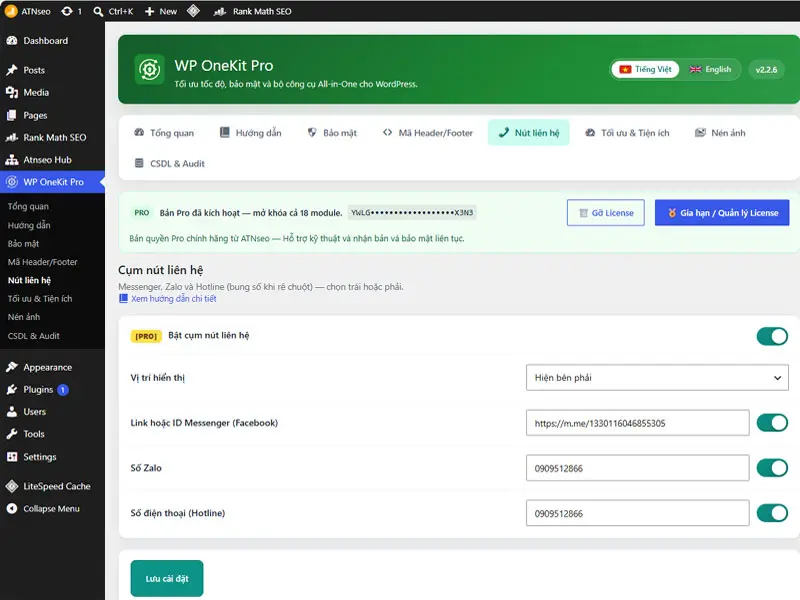Switch to the CSDL & Audit tab

(x=169, y=163)
